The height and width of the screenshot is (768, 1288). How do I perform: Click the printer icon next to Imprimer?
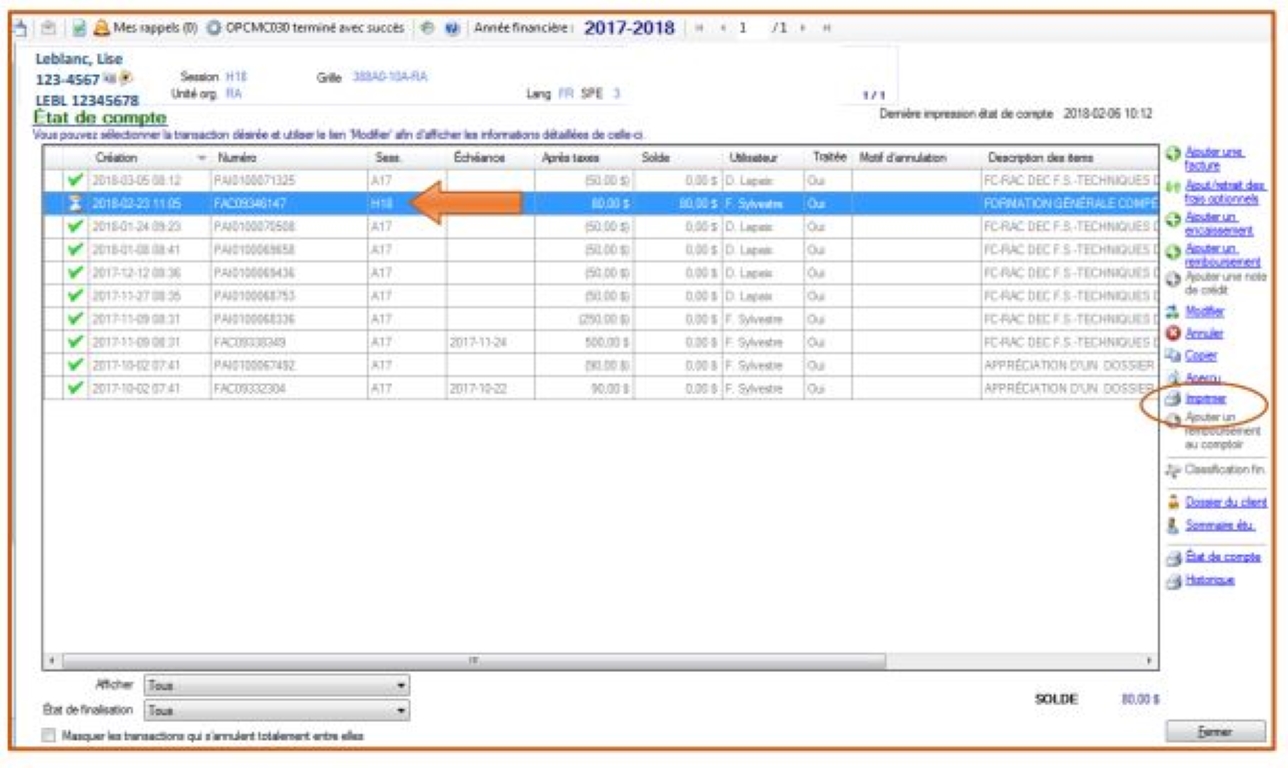[x=1174, y=399]
